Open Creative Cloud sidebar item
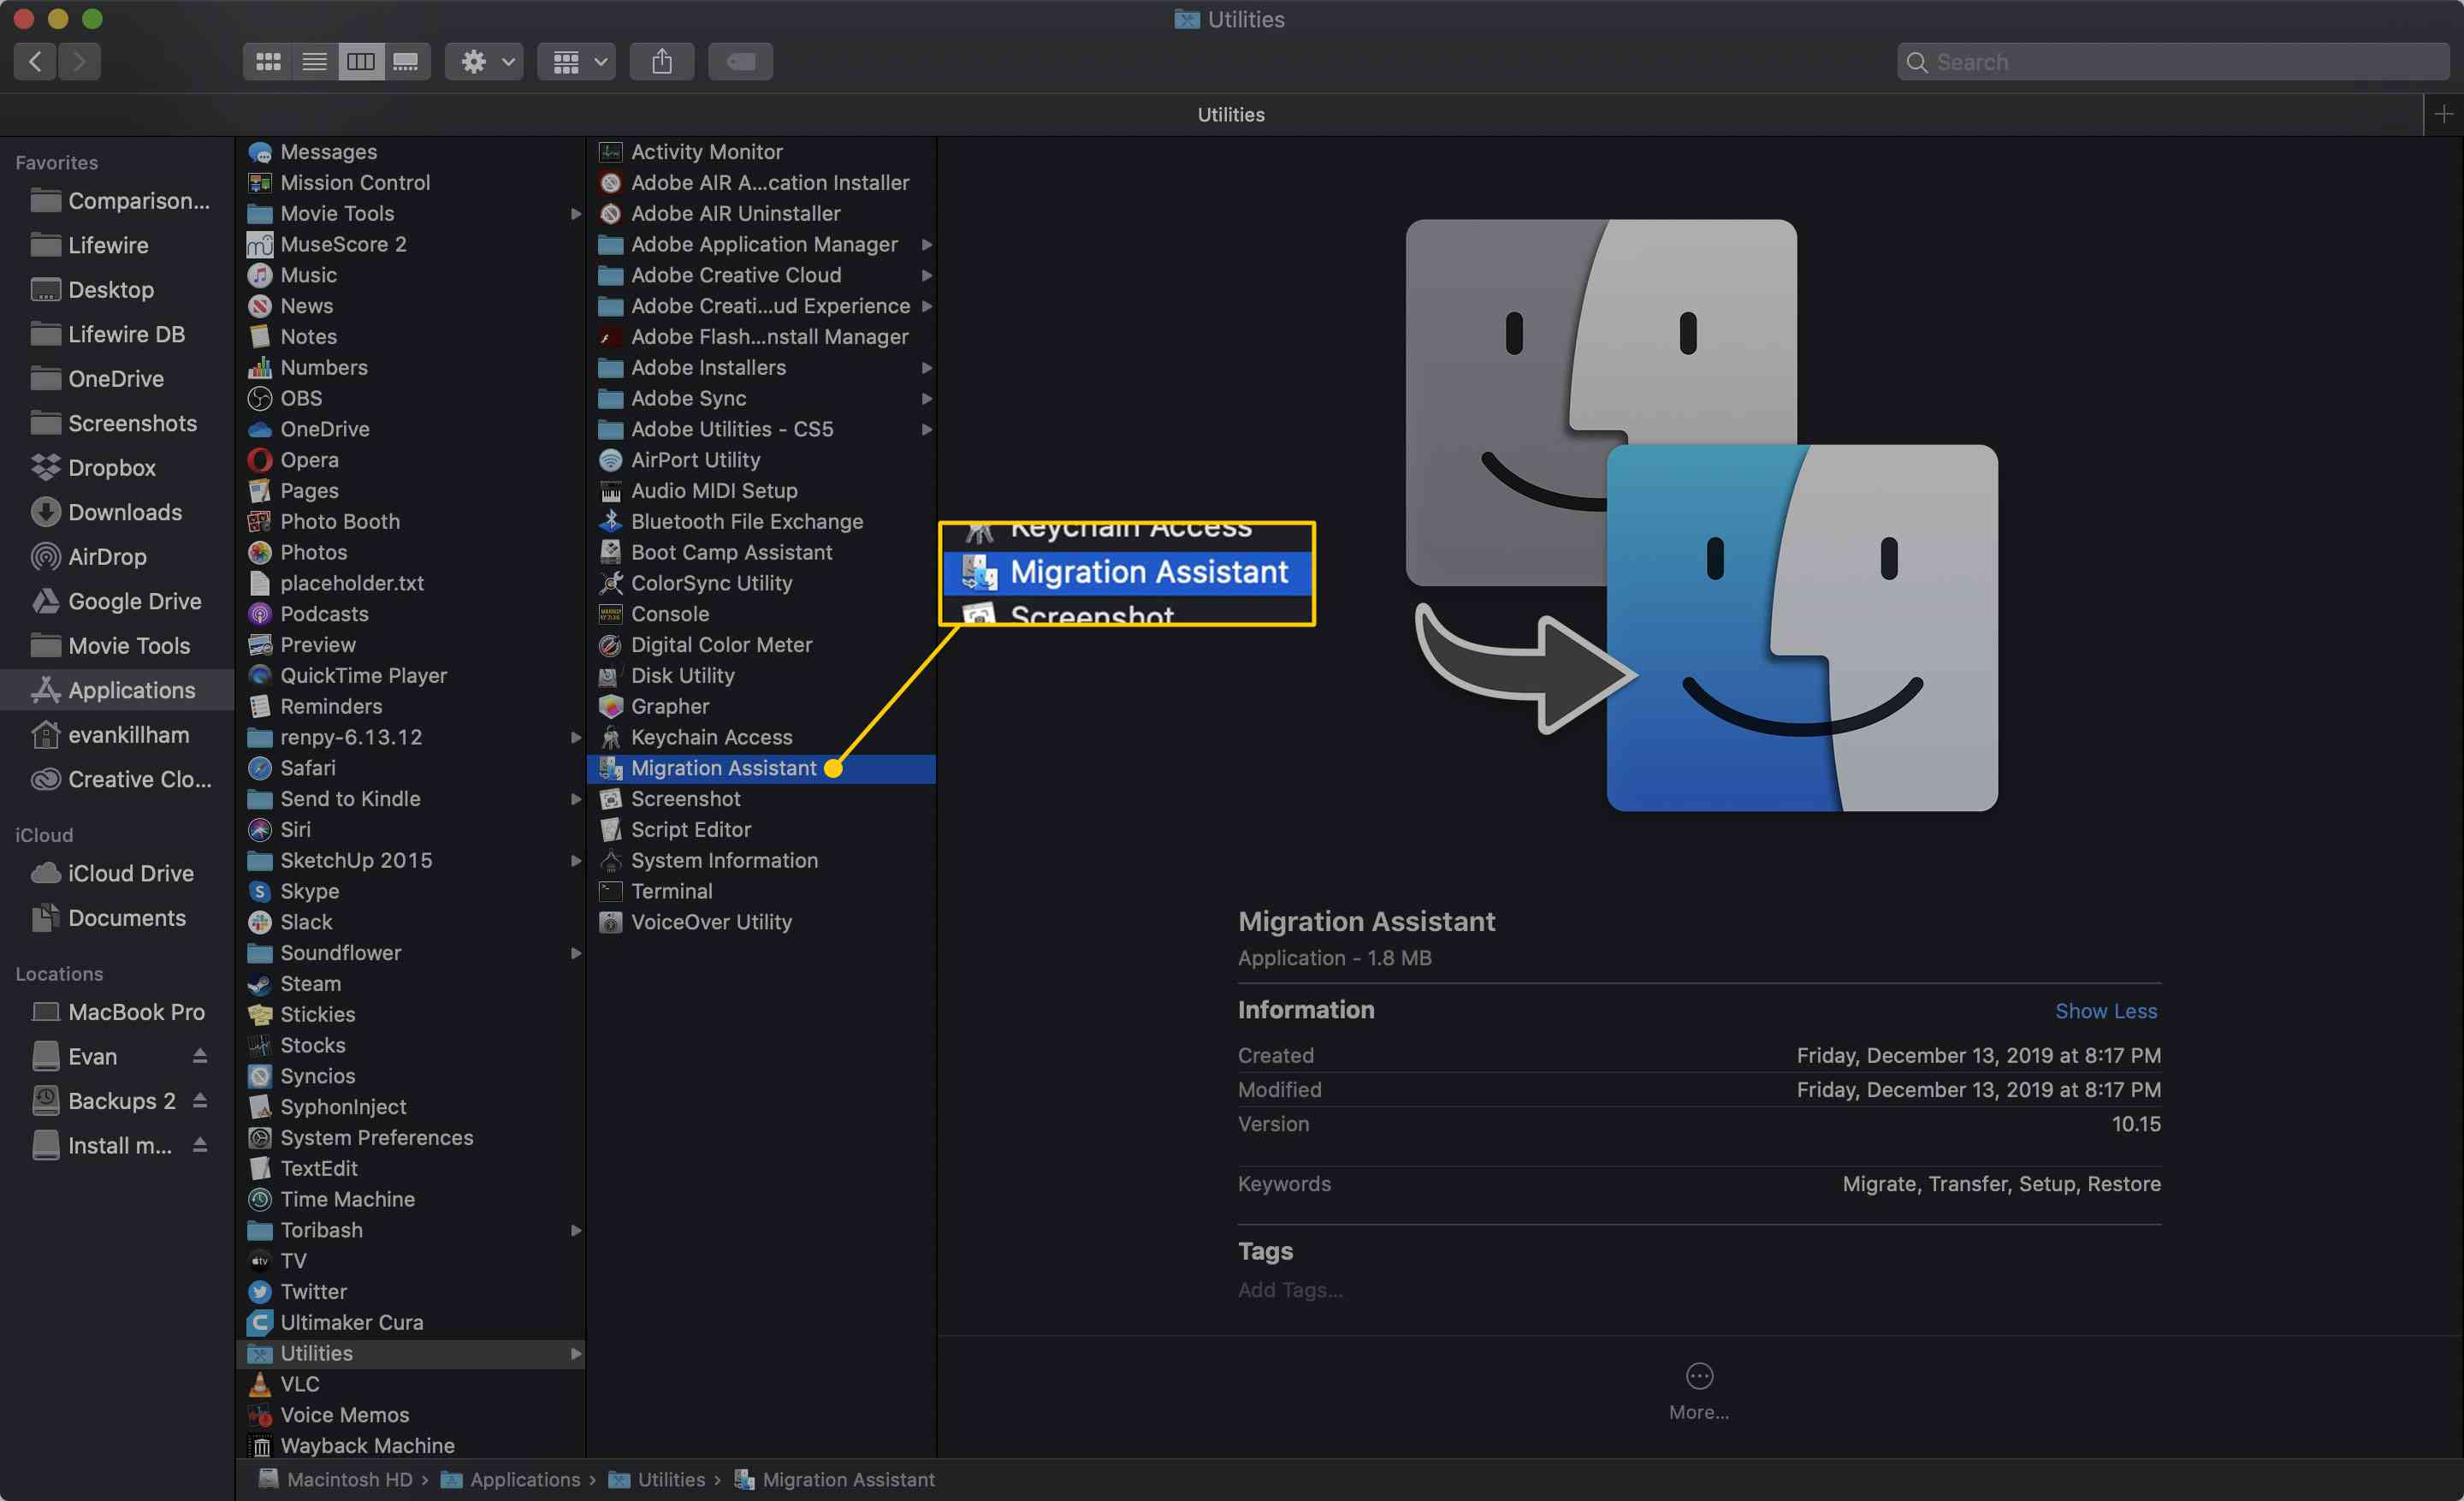 [x=117, y=779]
